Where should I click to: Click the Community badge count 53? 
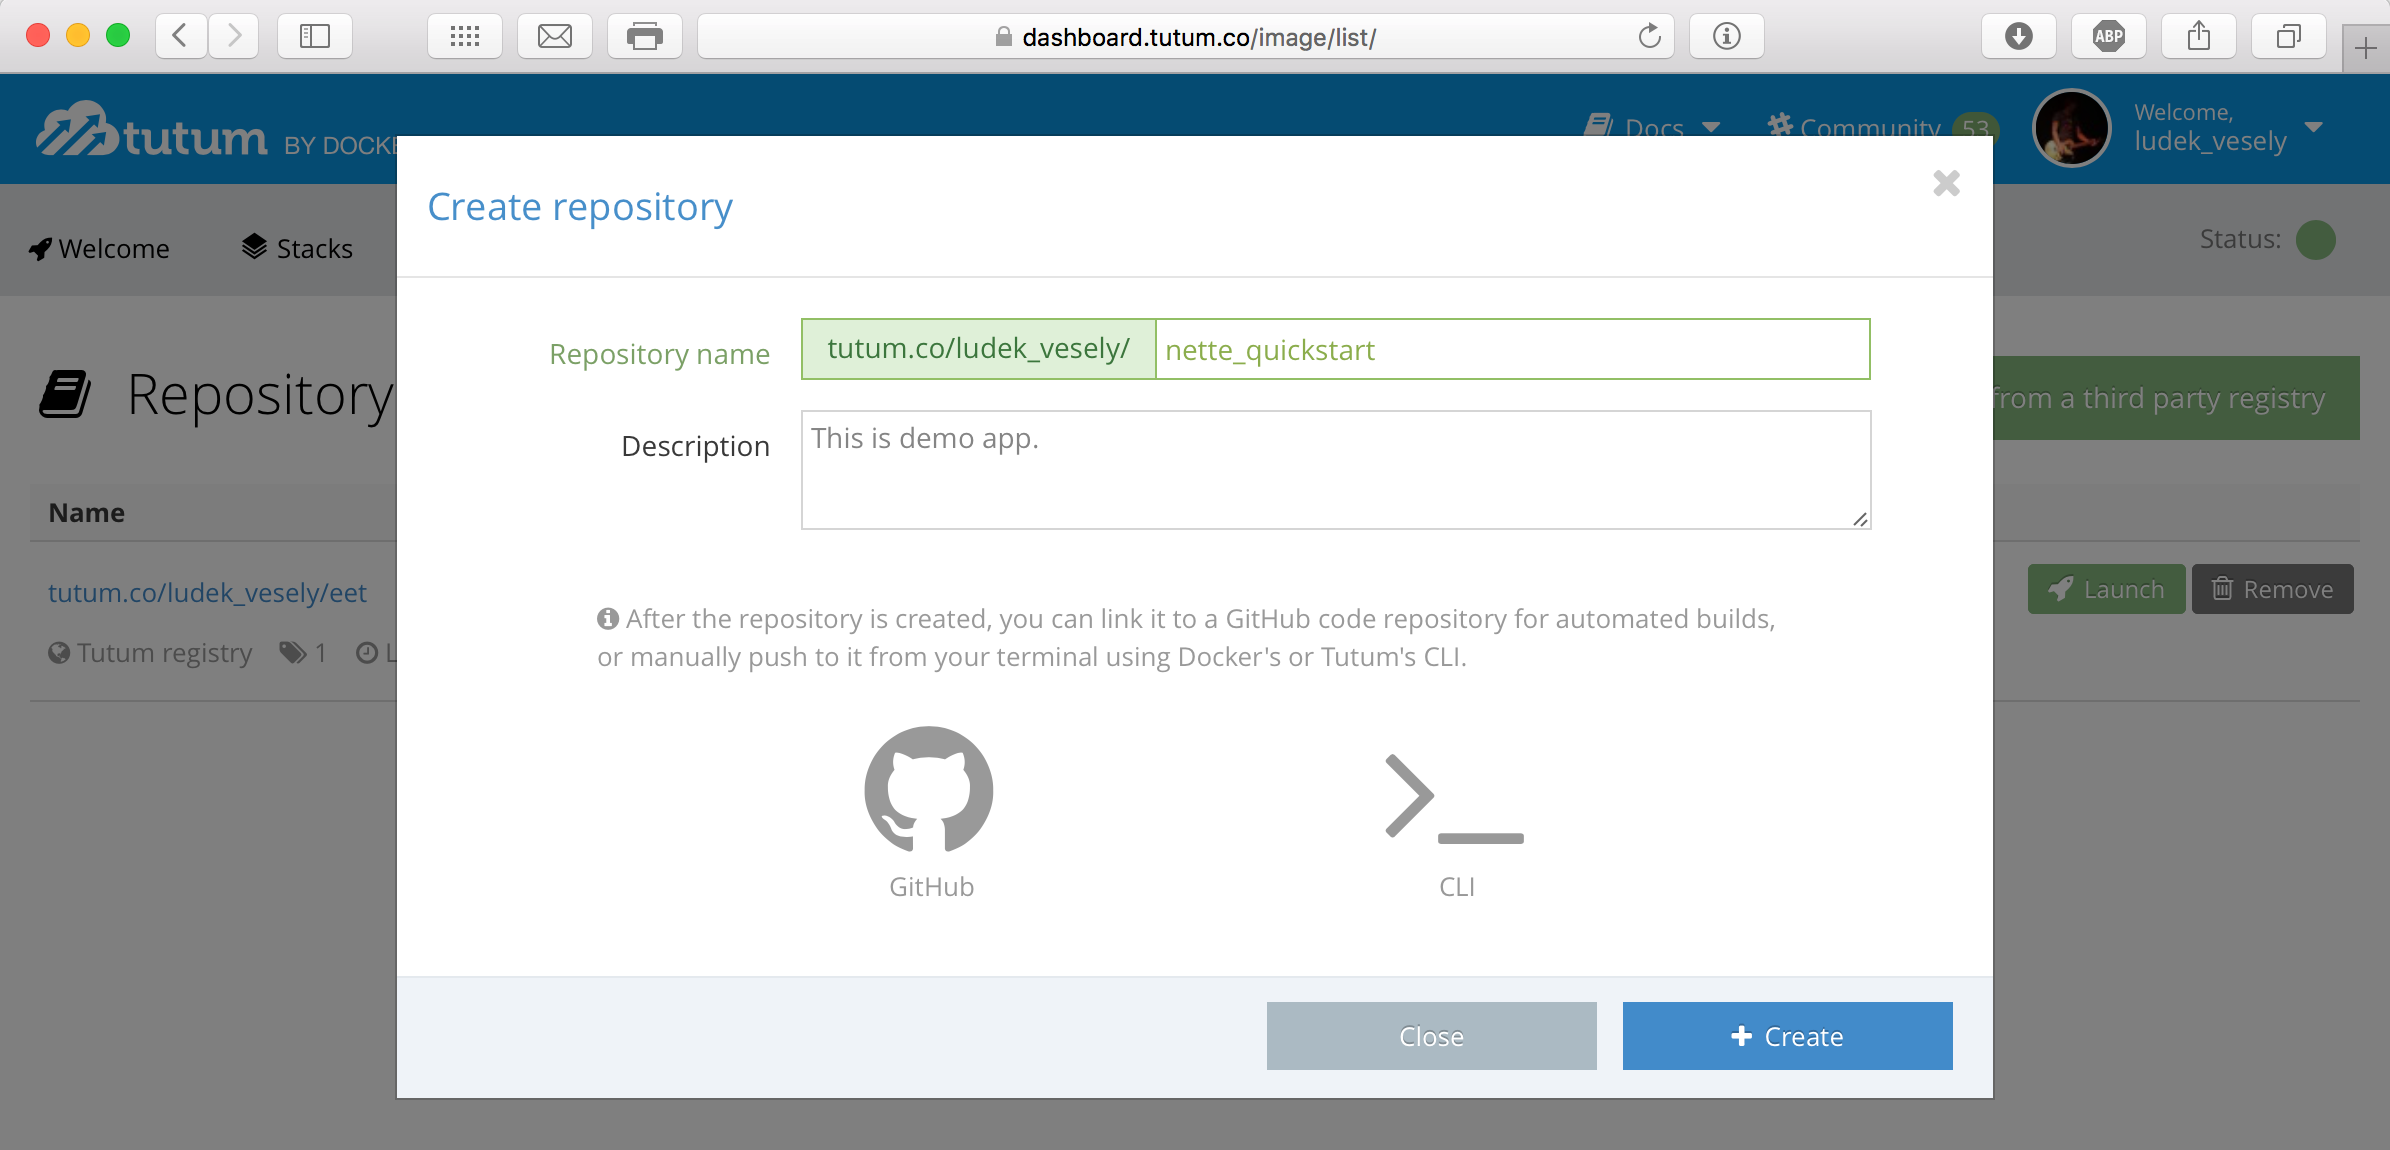pyautogui.click(x=1975, y=128)
